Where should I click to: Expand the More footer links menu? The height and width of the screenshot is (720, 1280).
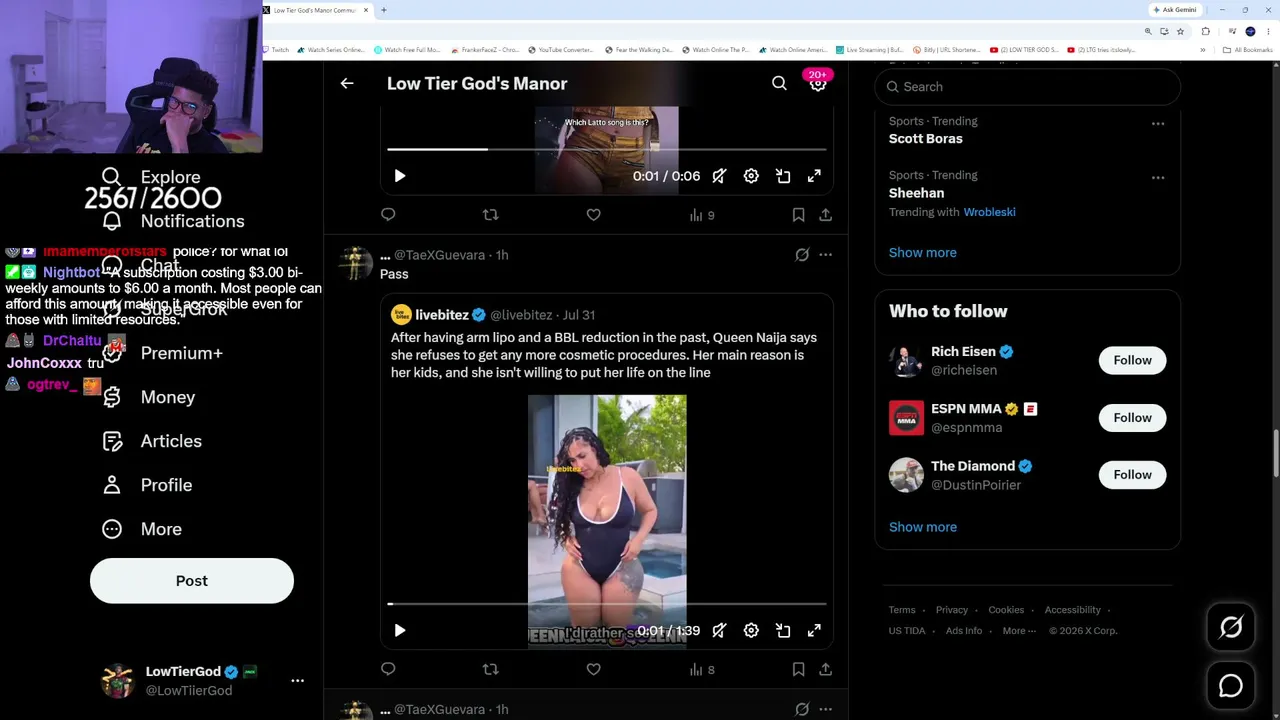(1018, 631)
